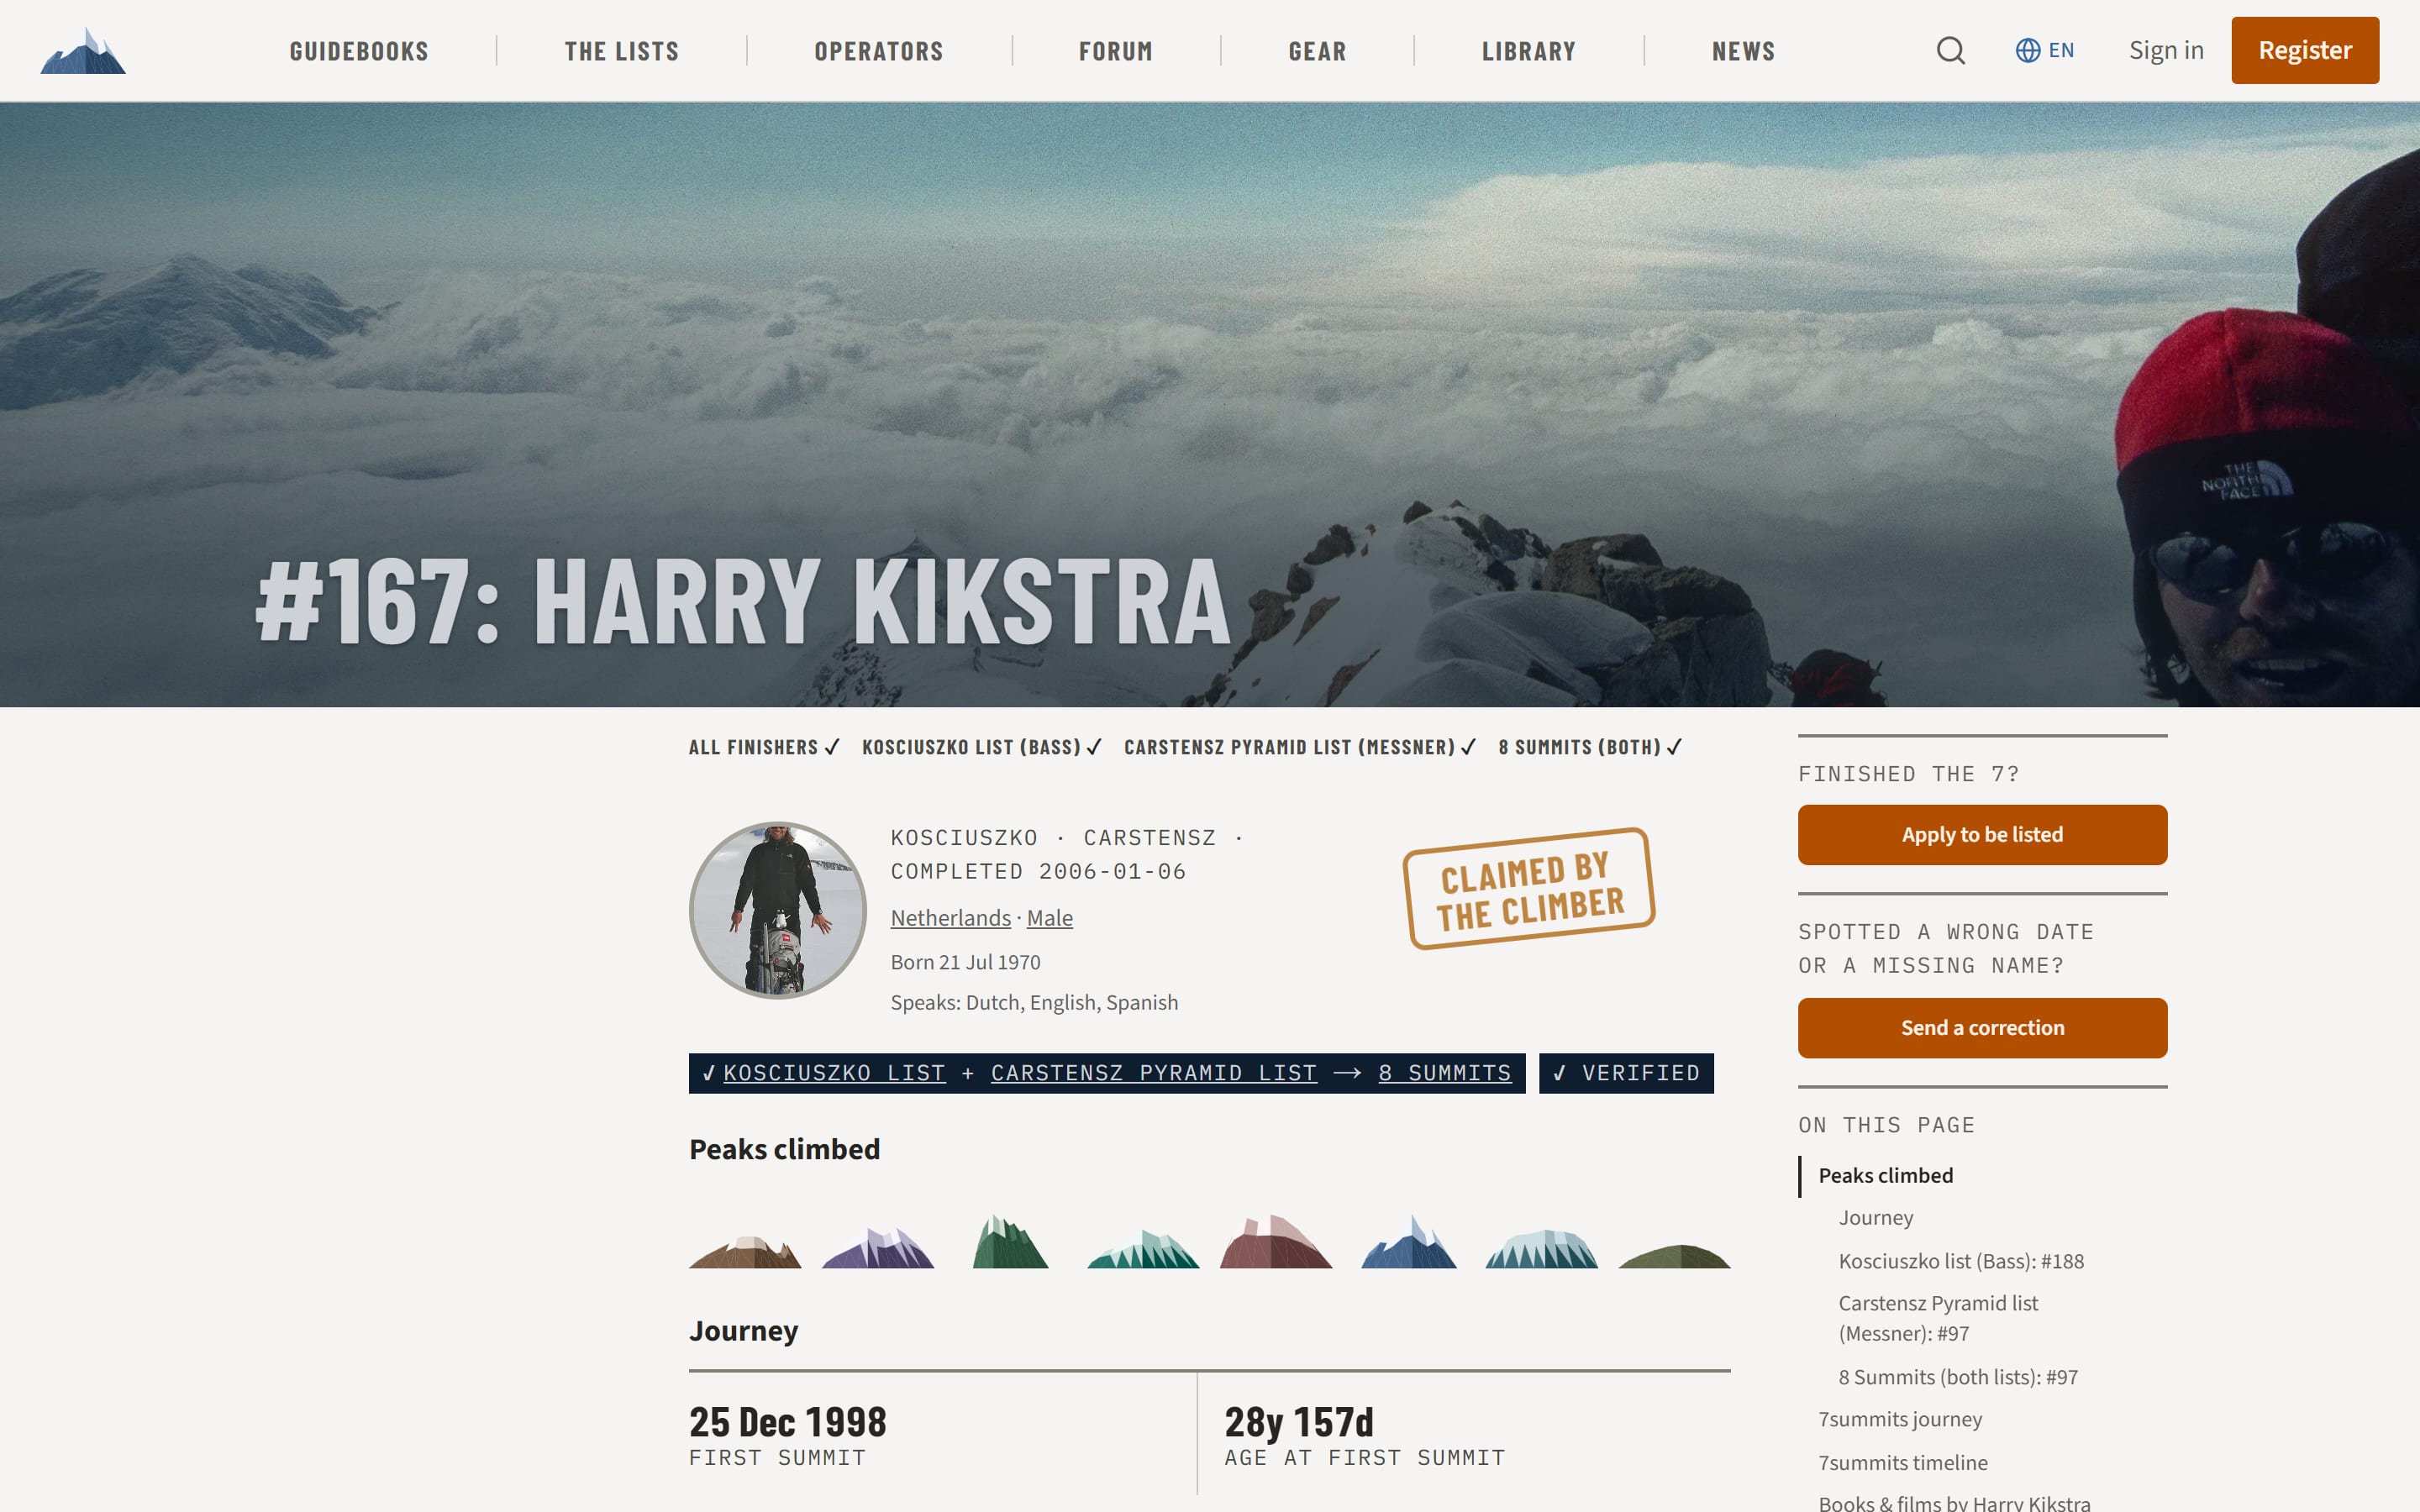Open the EN language selector
Screen dimensions: 2420x1512
click(x=2044, y=50)
